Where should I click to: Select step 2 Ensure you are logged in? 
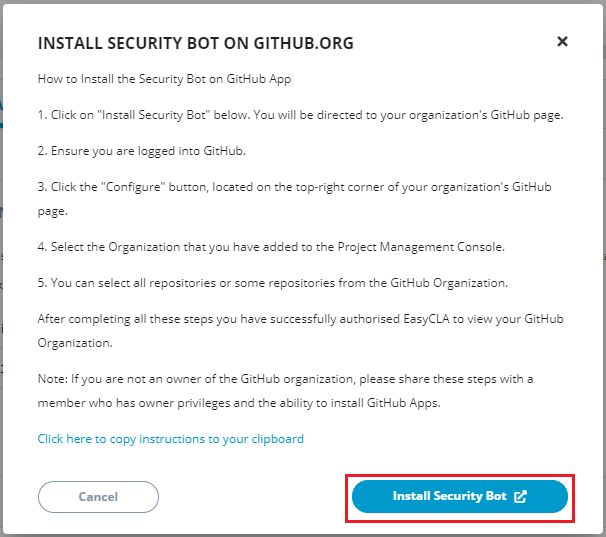tap(141, 151)
